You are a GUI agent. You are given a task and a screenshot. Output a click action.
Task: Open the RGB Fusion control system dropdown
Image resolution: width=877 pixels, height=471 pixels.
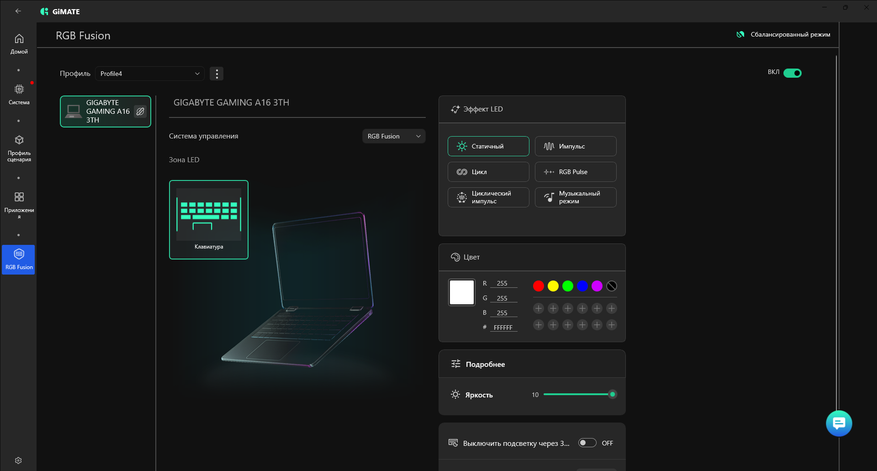(394, 136)
